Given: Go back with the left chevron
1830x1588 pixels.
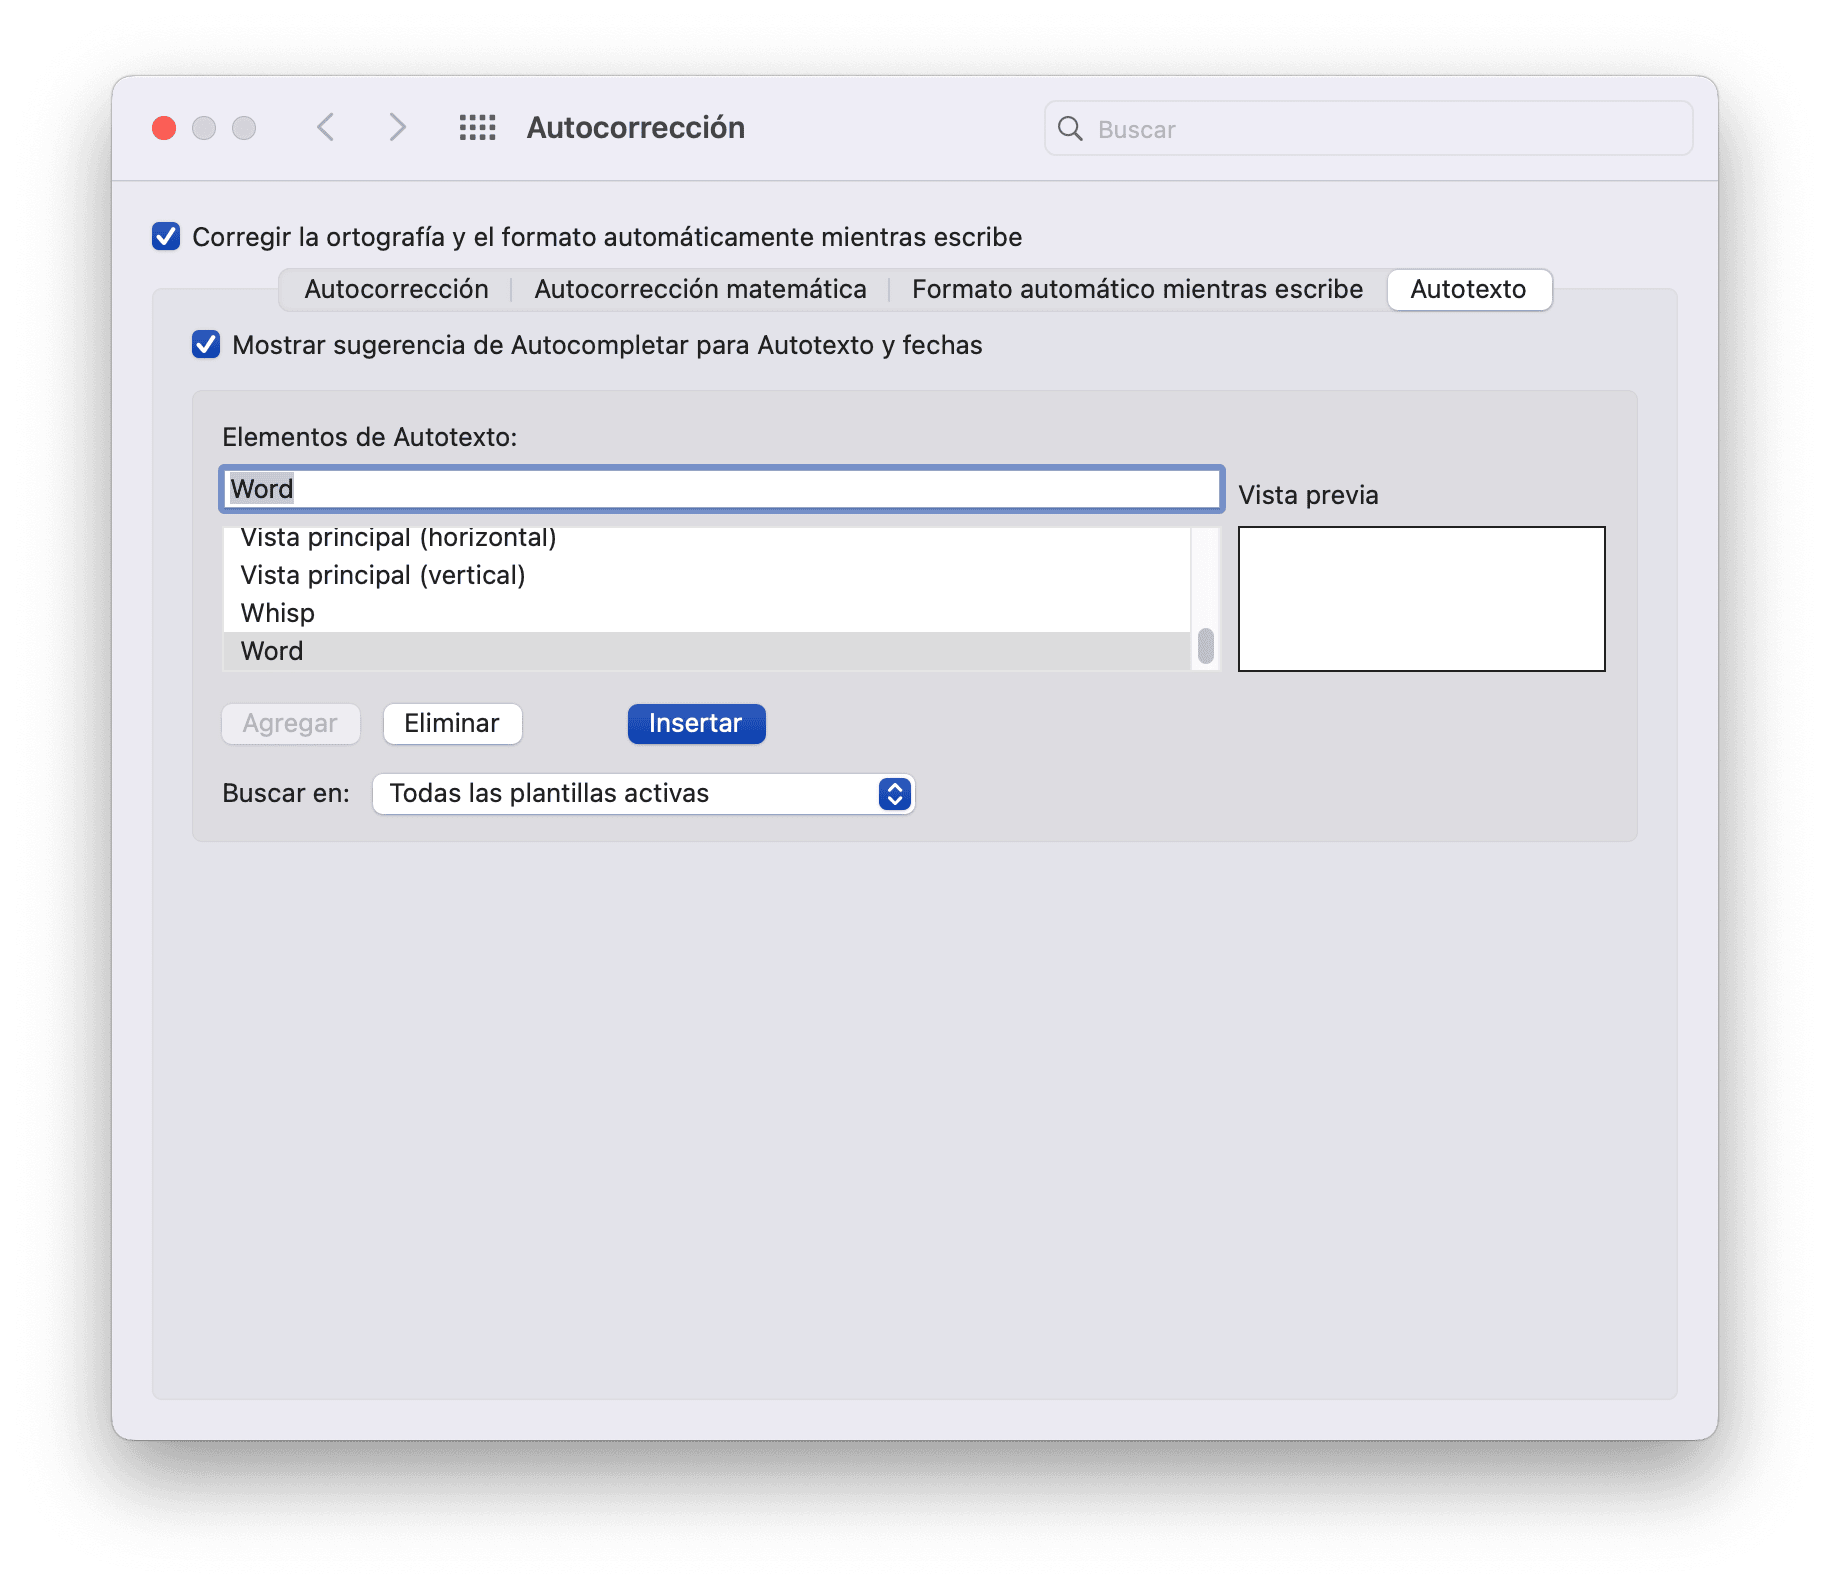Looking at the screenshot, I should tap(325, 128).
